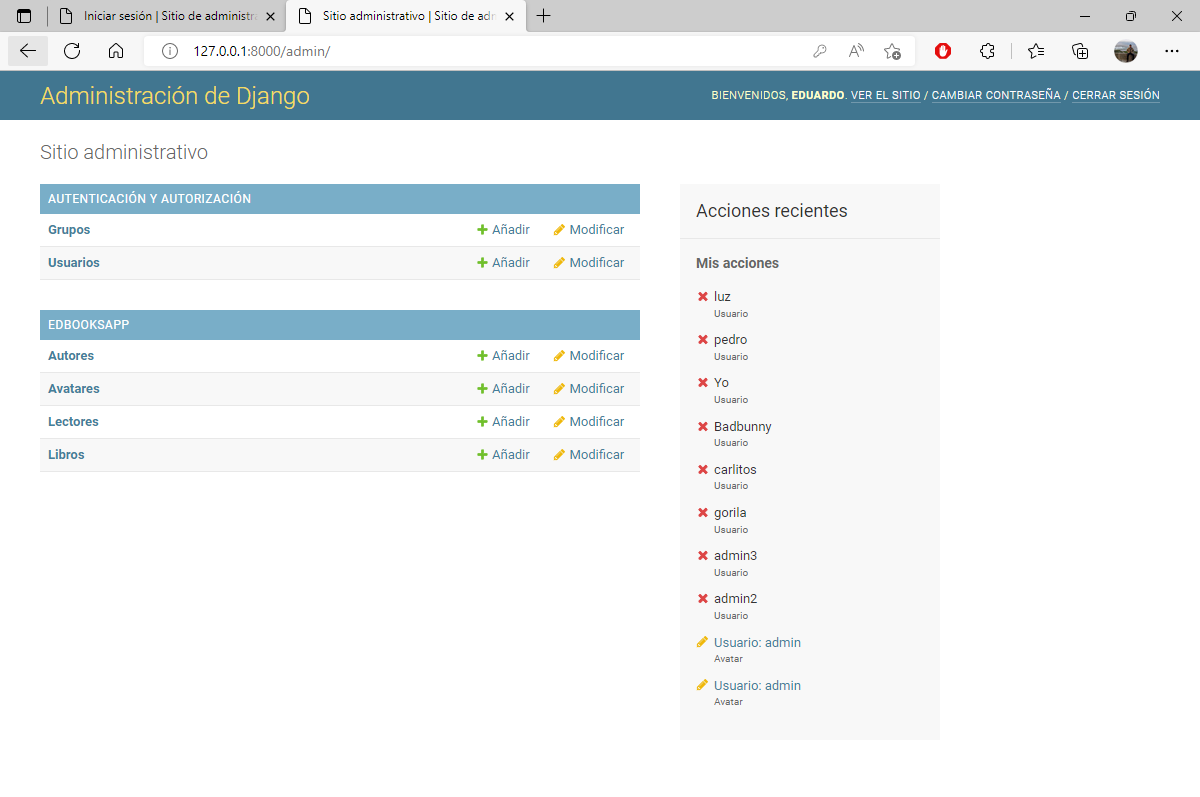Follow the Ver el sitio link
Screen dimensions: 1200x797
[x=886, y=96]
